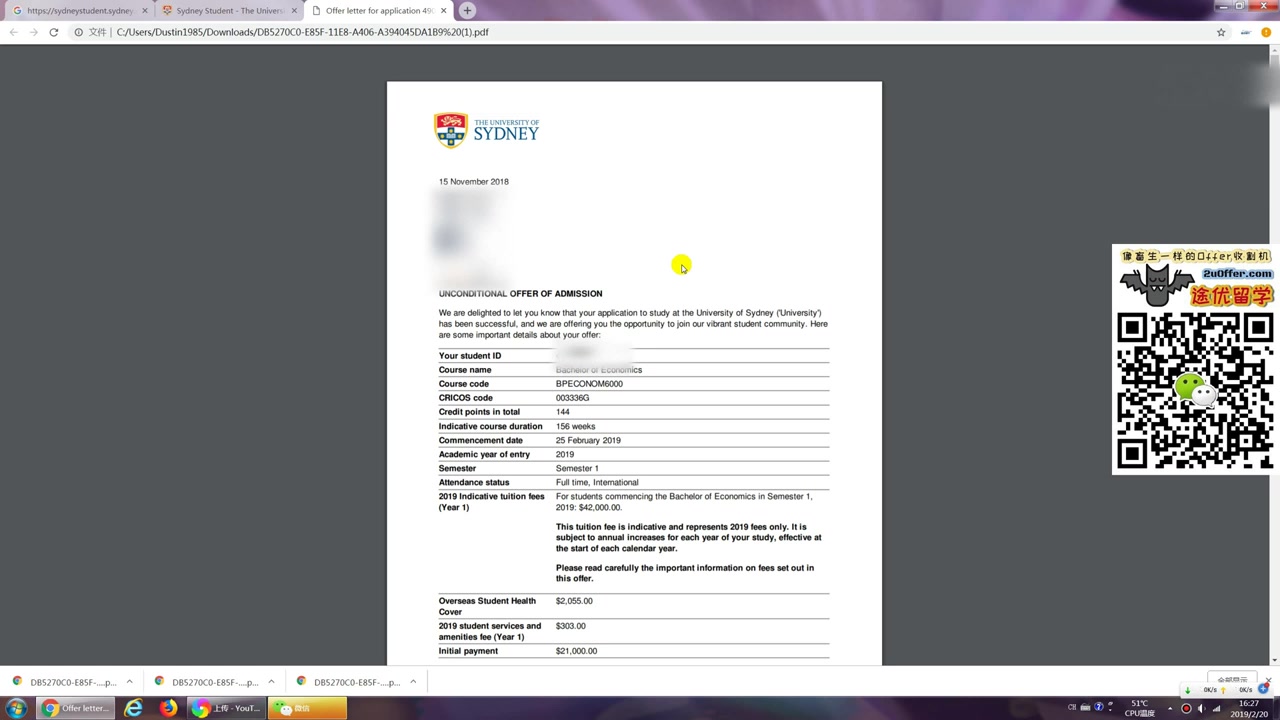The height and width of the screenshot is (720, 1280).
Task: Close the Offer letter tab
Action: pyautogui.click(x=443, y=11)
